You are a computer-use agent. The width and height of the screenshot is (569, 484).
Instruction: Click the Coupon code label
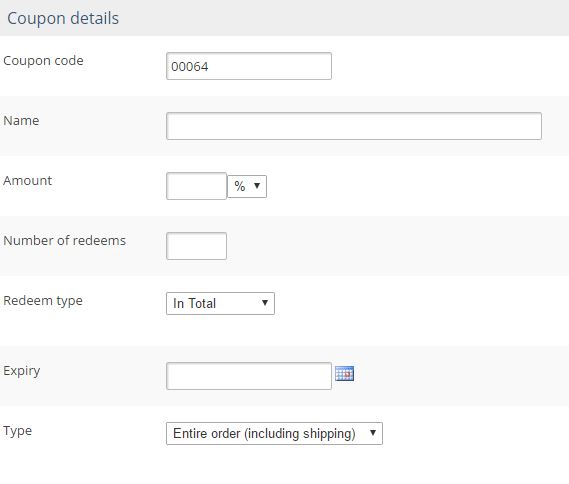click(x=43, y=61)
